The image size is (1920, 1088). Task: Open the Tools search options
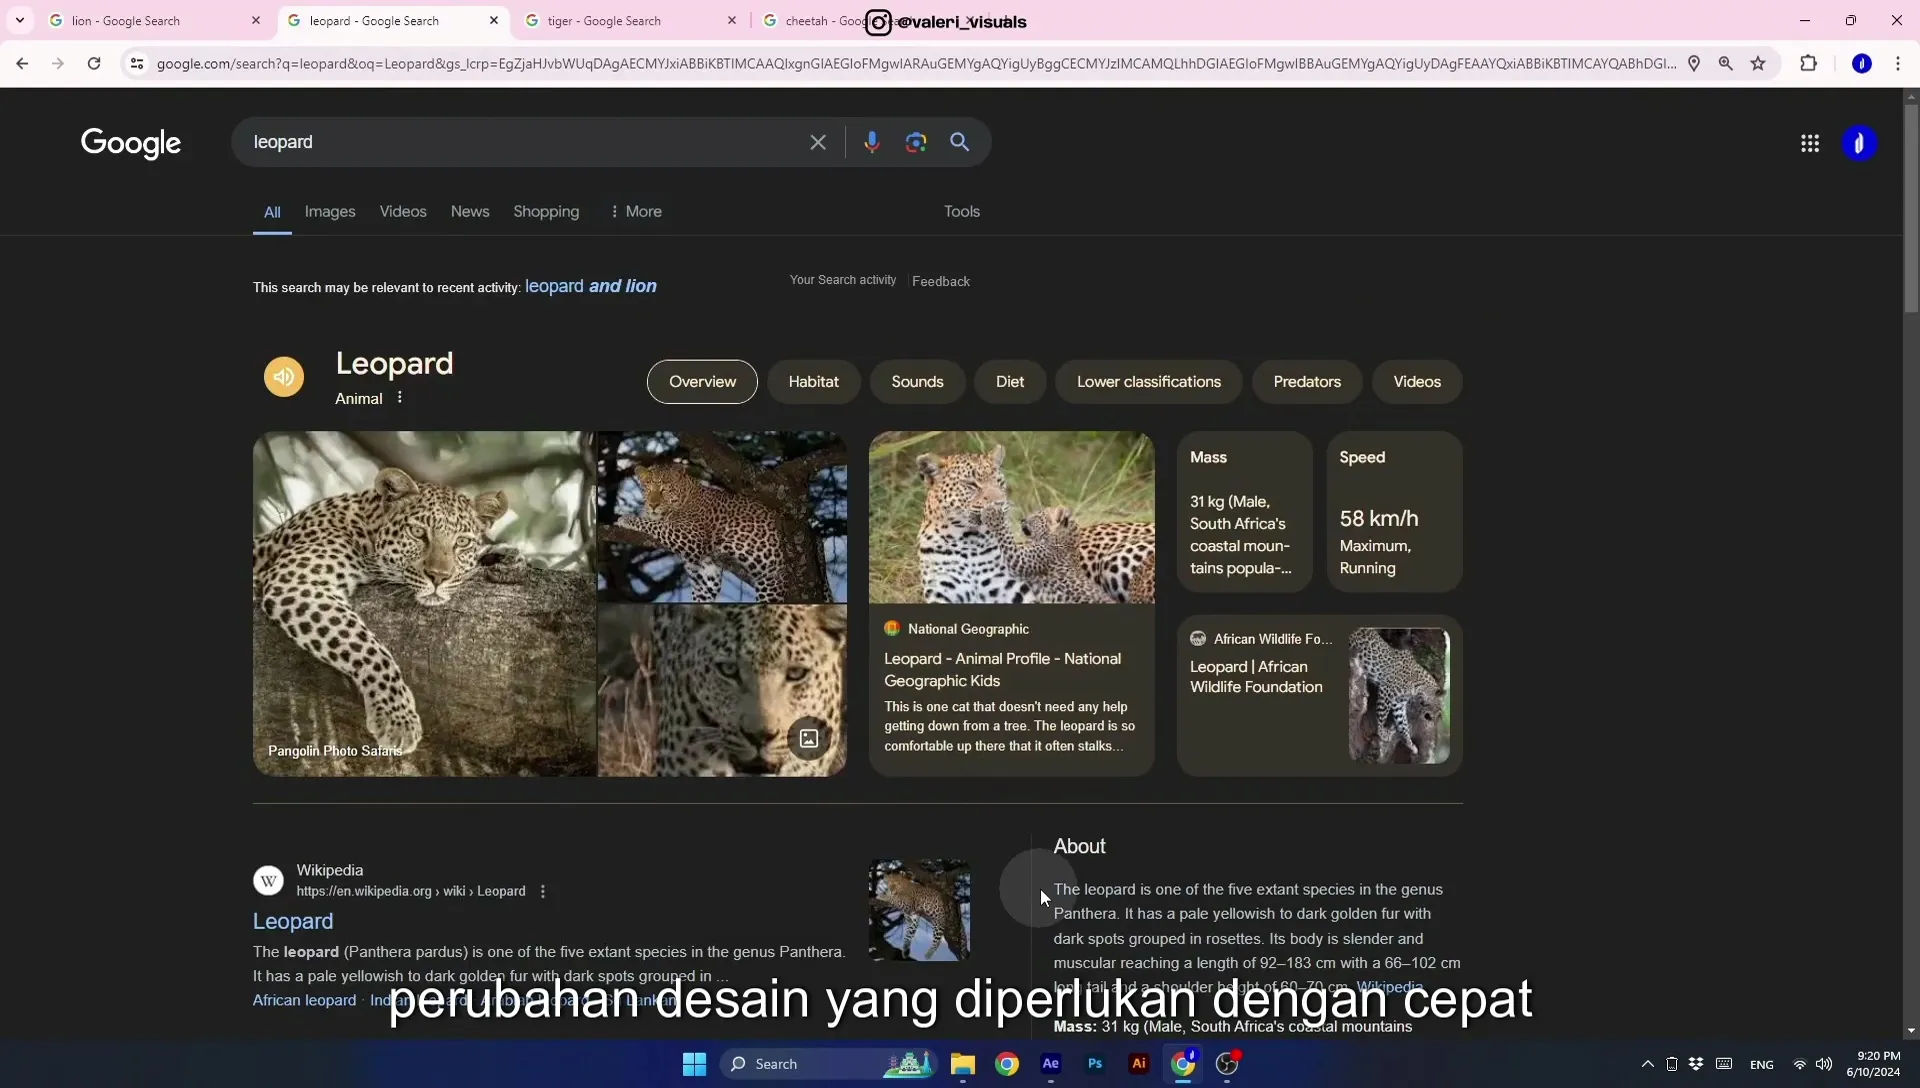[x=962, y=212]
